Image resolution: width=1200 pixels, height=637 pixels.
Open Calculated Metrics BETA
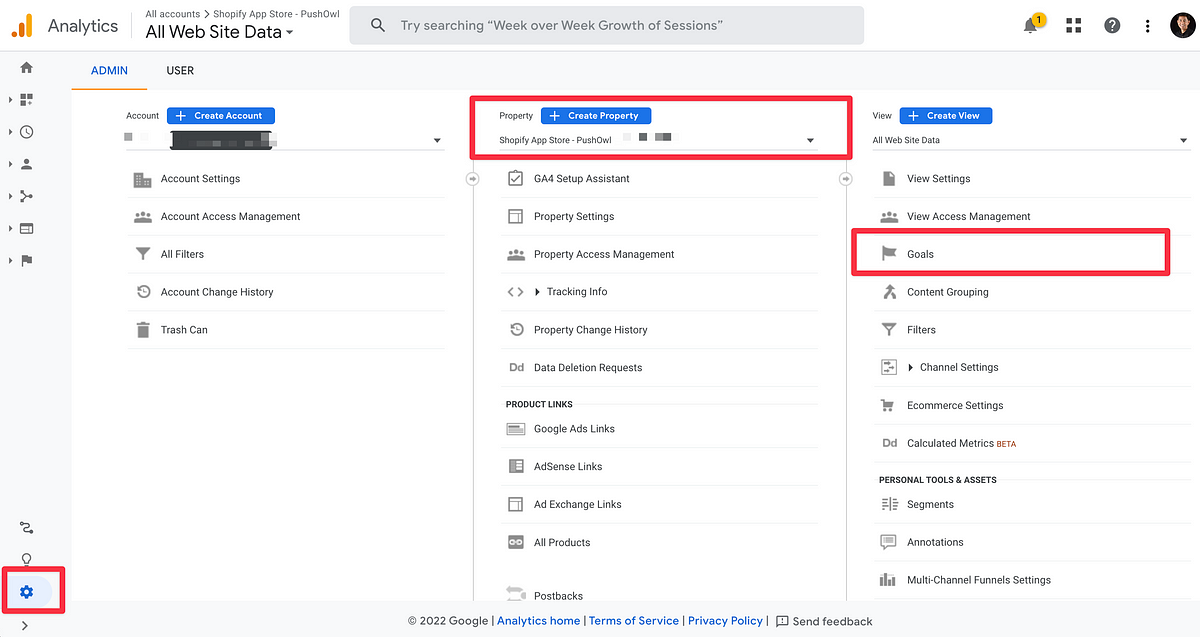coord(961,443)
